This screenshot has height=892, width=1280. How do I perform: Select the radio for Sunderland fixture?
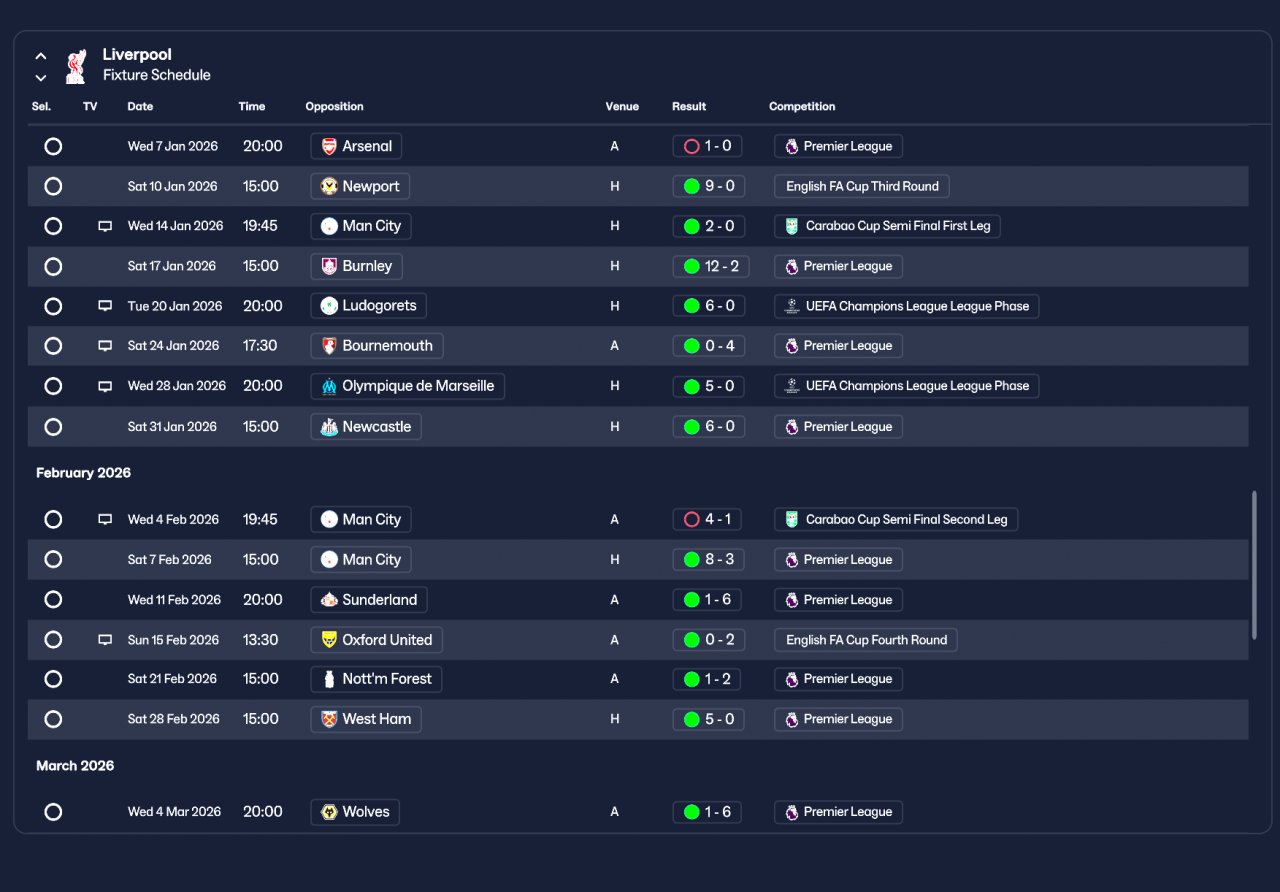(x=53, y=600)
